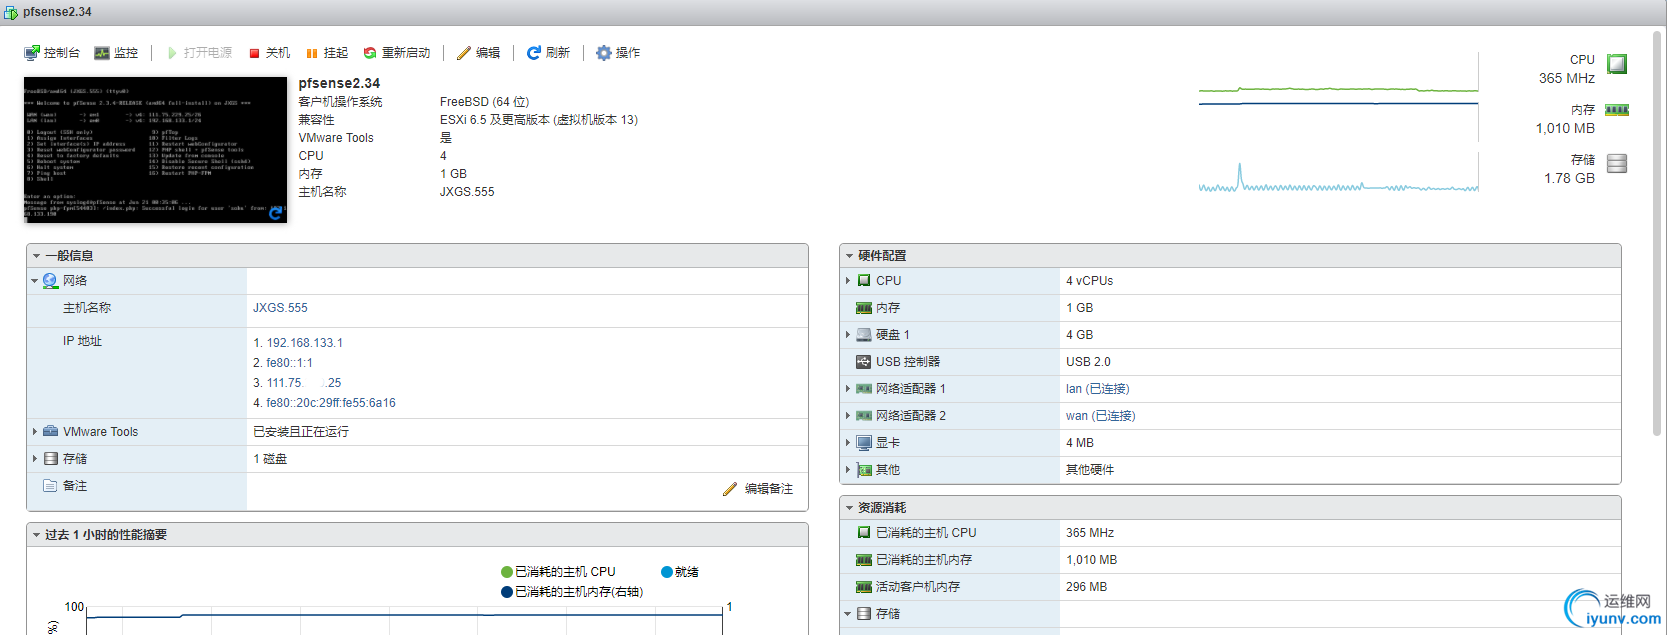Click the 打开电源 power on button
The height and width of the screenshot is (635, 1667).
(x=199, y=53)
